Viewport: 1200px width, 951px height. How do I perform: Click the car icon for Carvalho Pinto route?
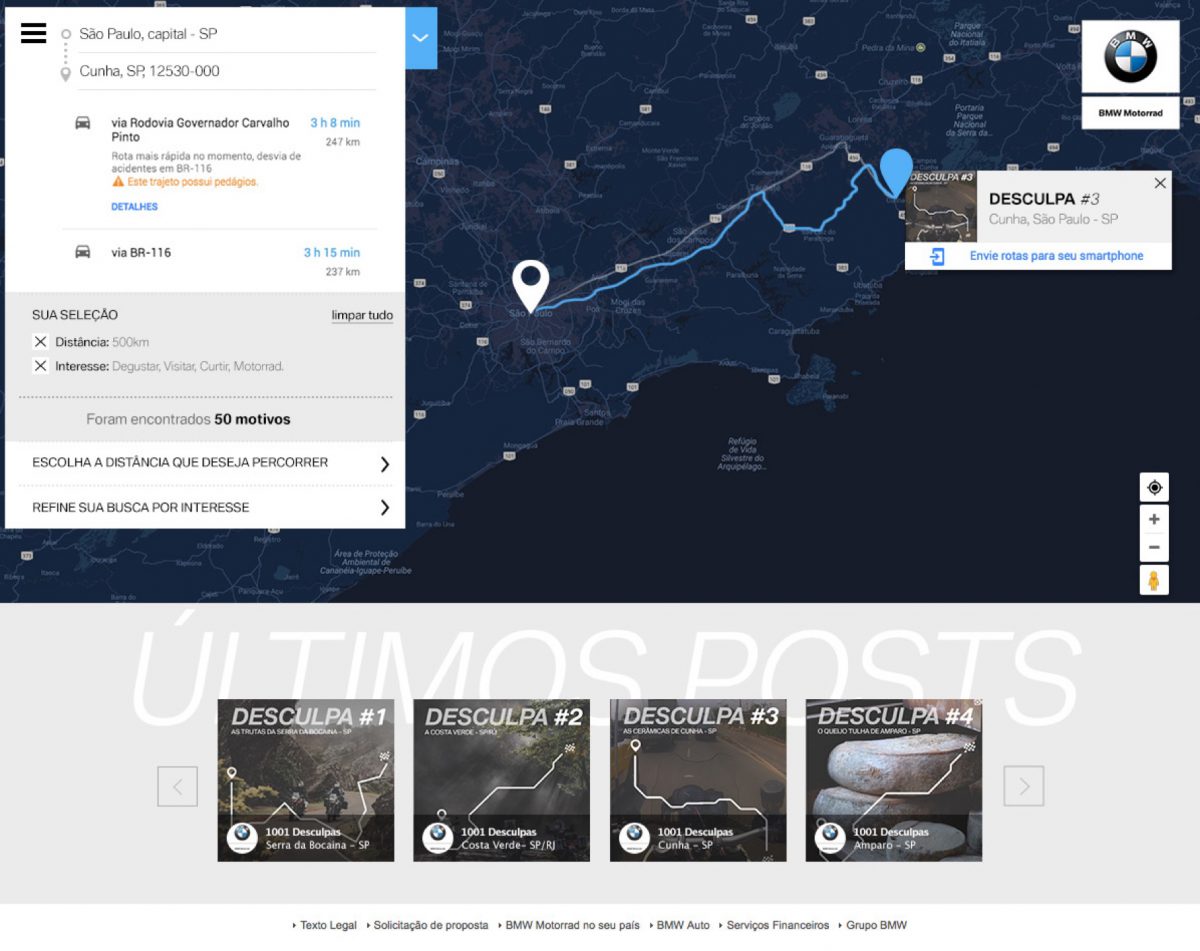(83, 123)
